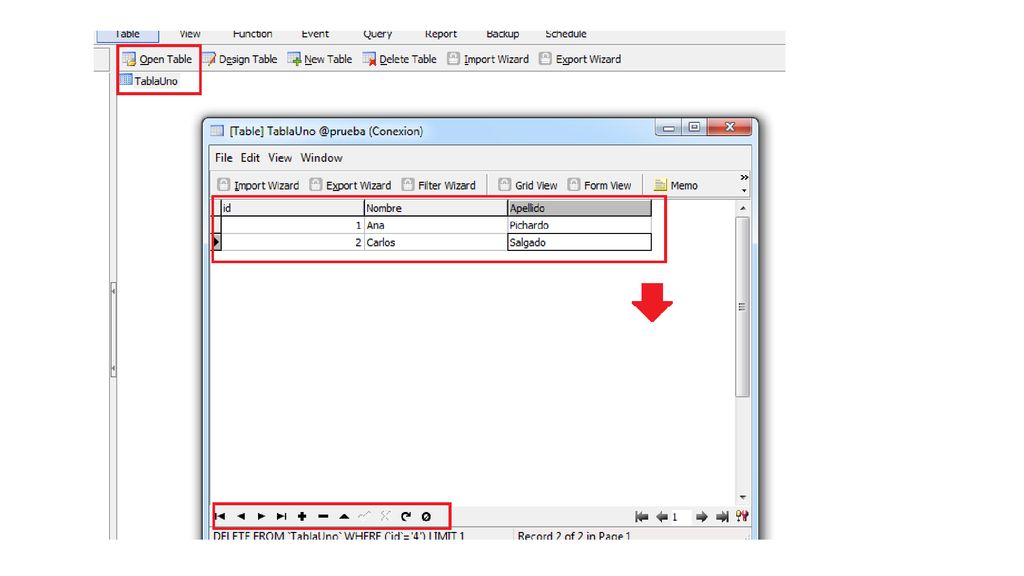The image size is (1024, 576).
Task: Switch to the Function tab
Action: point(253,35)
